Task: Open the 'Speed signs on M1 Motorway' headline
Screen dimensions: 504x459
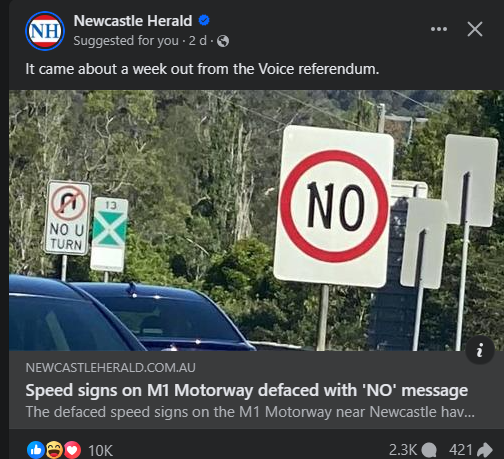Action: 247,390
